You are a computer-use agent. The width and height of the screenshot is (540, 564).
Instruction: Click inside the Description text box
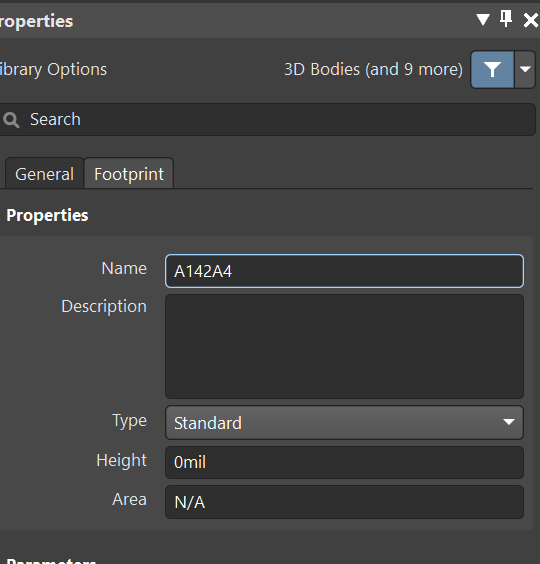tap(344, 346)
